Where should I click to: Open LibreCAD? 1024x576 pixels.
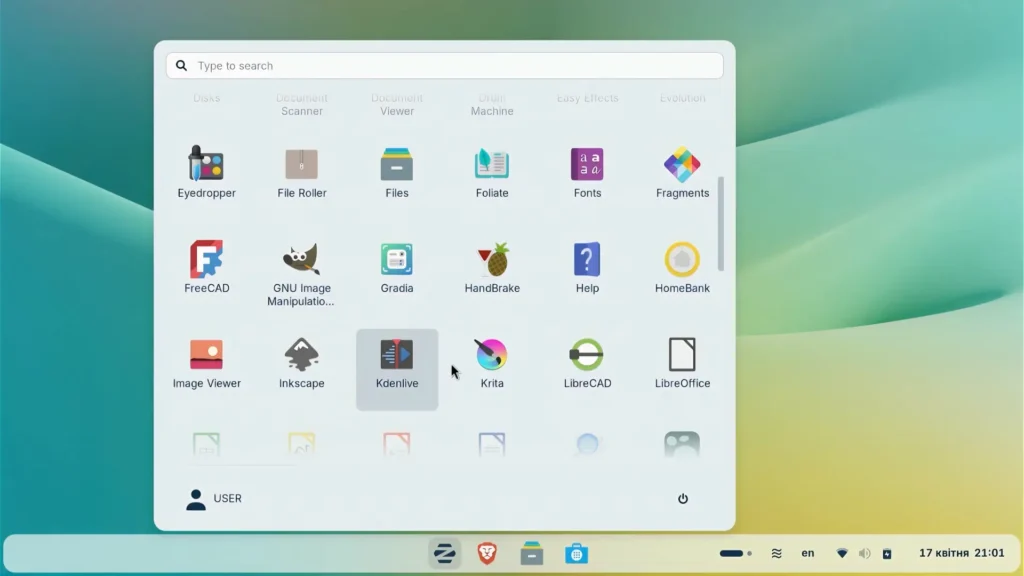pos(587,363)
